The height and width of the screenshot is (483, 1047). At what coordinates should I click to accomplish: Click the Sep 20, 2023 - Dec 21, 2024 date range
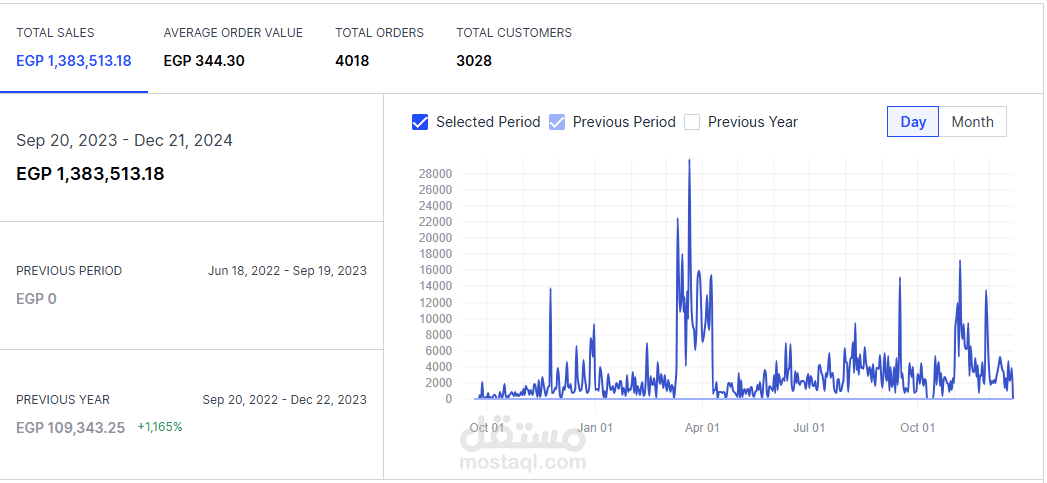pos(124,141)
